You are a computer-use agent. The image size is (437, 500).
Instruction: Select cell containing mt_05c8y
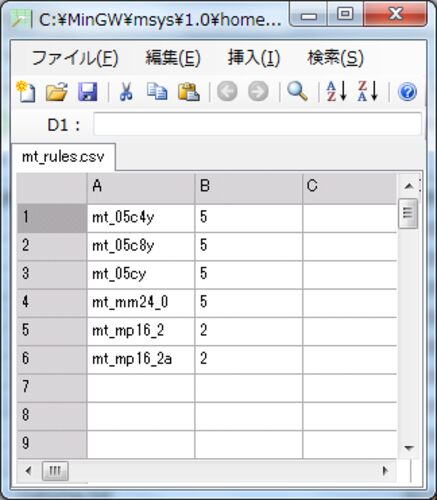click(x=141, y=246)
